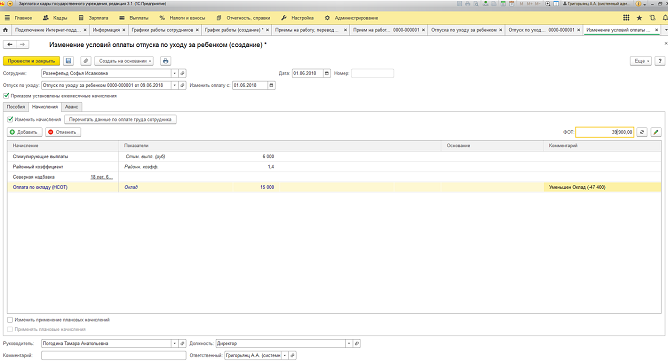Show the list of all open tabs

(x=665, y=30)
